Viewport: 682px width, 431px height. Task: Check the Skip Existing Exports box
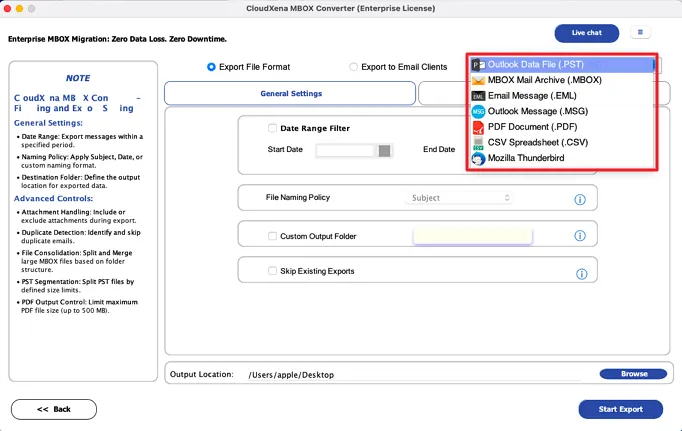[x=272, y=271]
